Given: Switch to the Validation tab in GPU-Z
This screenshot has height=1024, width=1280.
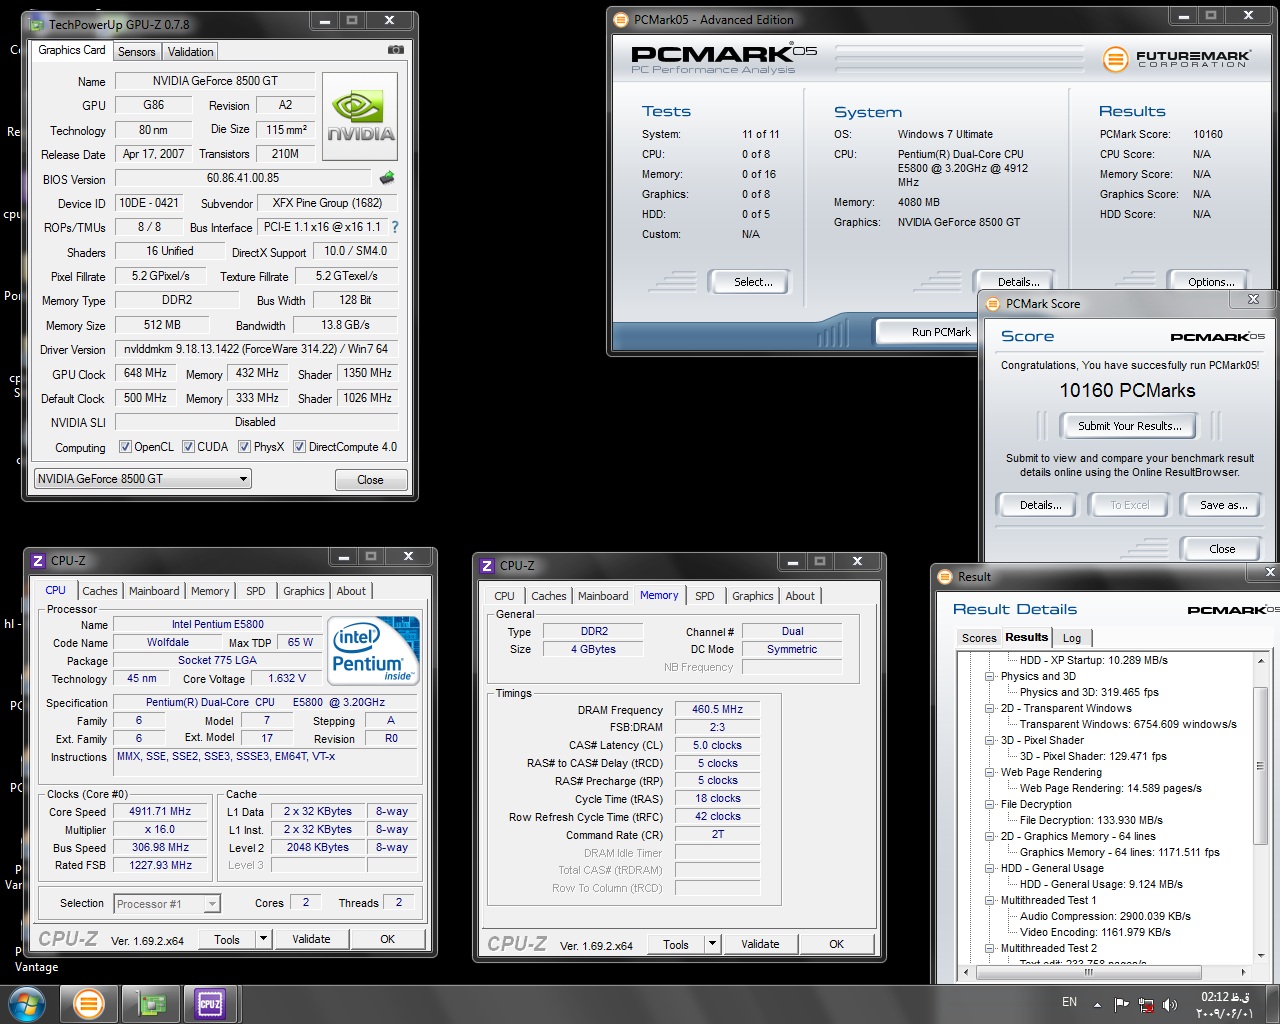Looking at the screenshot, I should coord(190,52).
